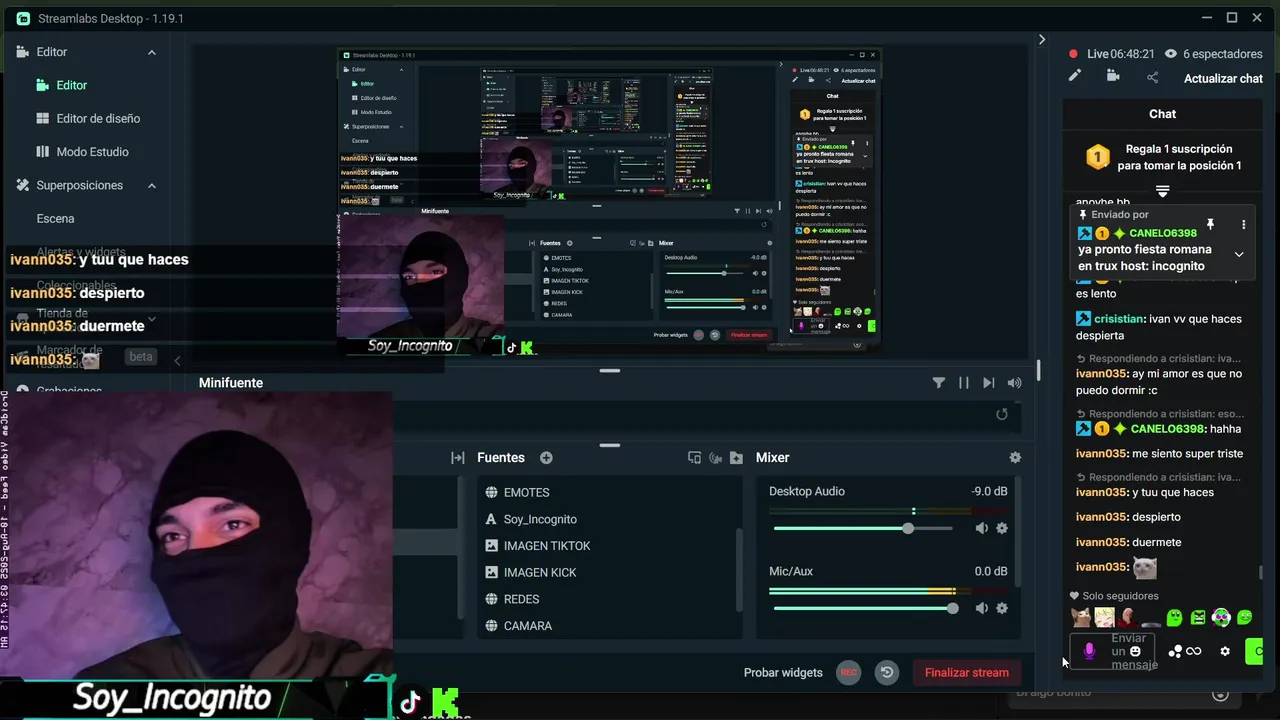Add a source folder in Fuentes
This screenshot has width=1280, height=720.
(737, 458)
